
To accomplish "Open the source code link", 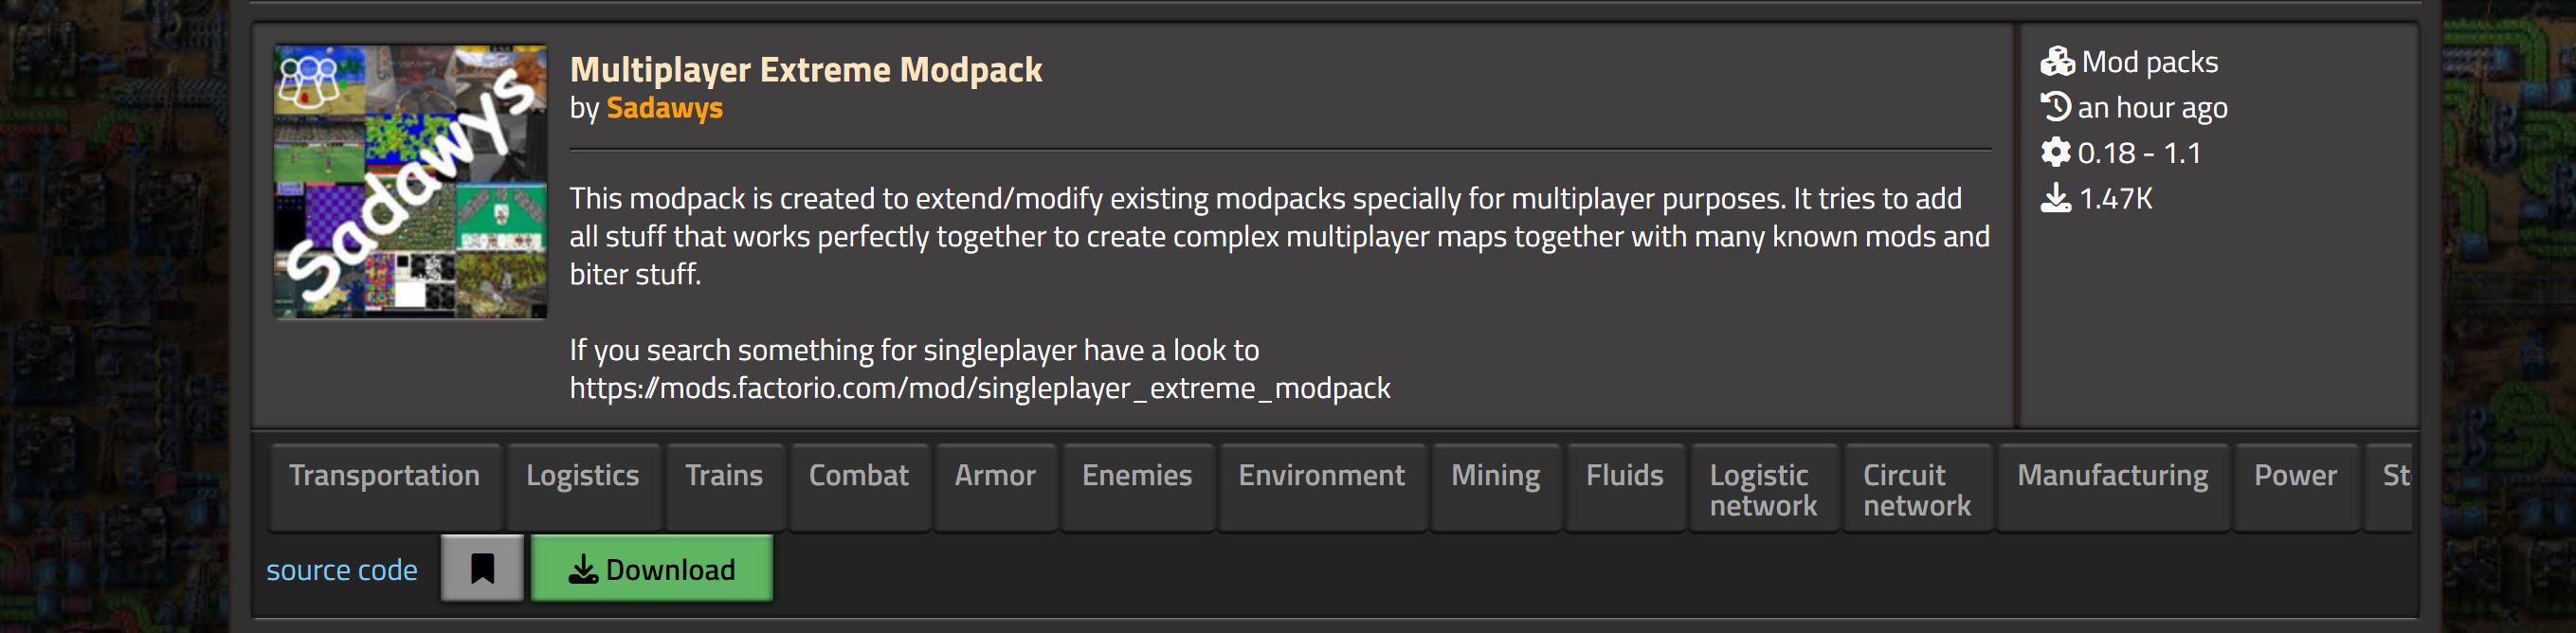I will [341, 569].
